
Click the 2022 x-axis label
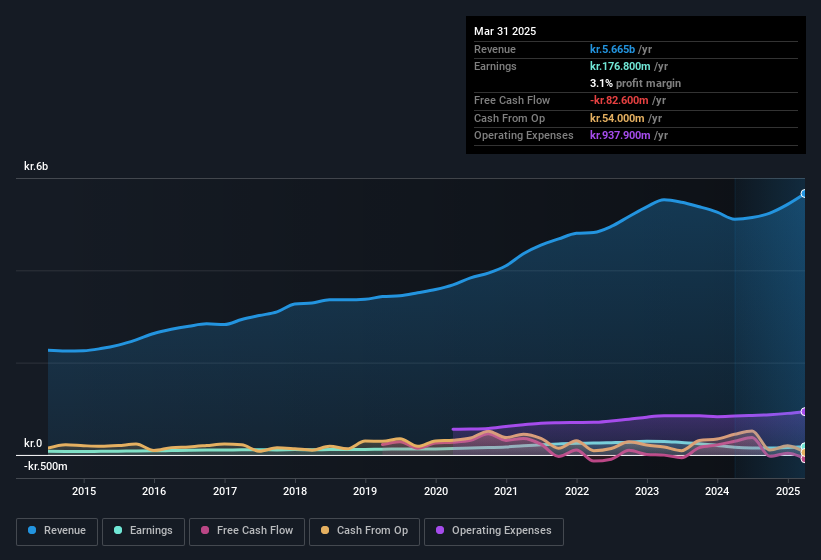(576, 491)
